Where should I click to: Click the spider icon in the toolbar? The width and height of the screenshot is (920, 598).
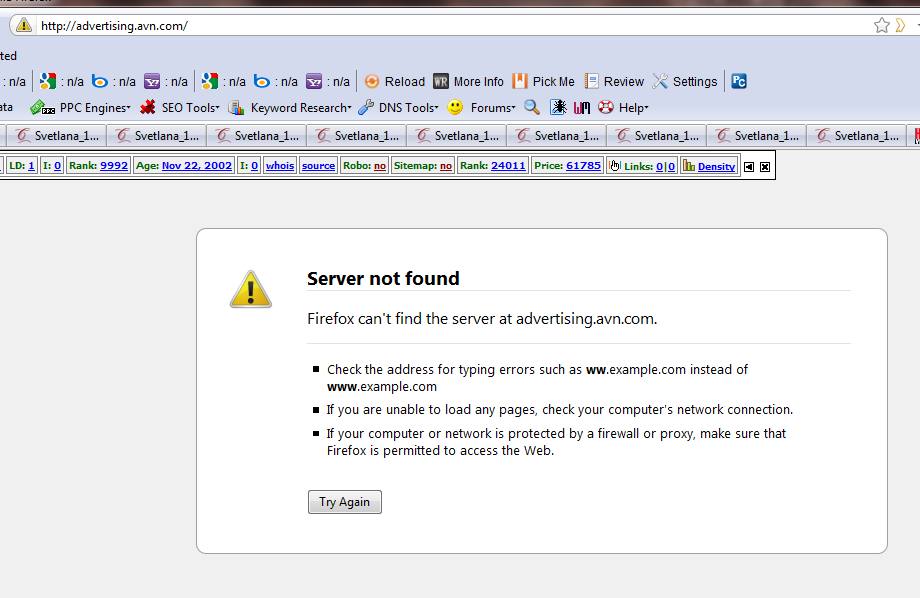[558, 107]
